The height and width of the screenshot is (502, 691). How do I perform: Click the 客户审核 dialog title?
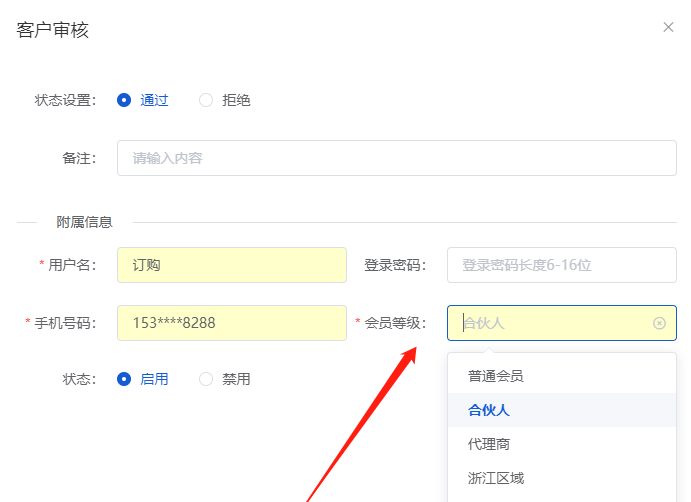(53, 30)
